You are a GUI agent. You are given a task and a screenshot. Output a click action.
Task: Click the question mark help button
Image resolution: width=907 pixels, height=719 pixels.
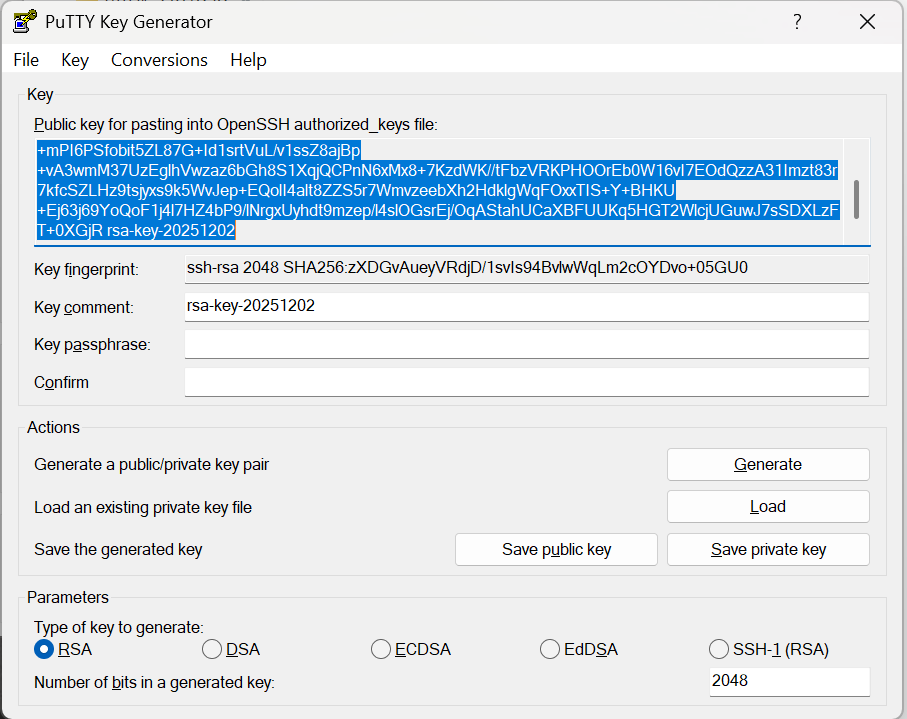pyautogui.click(x=797, y=22)
